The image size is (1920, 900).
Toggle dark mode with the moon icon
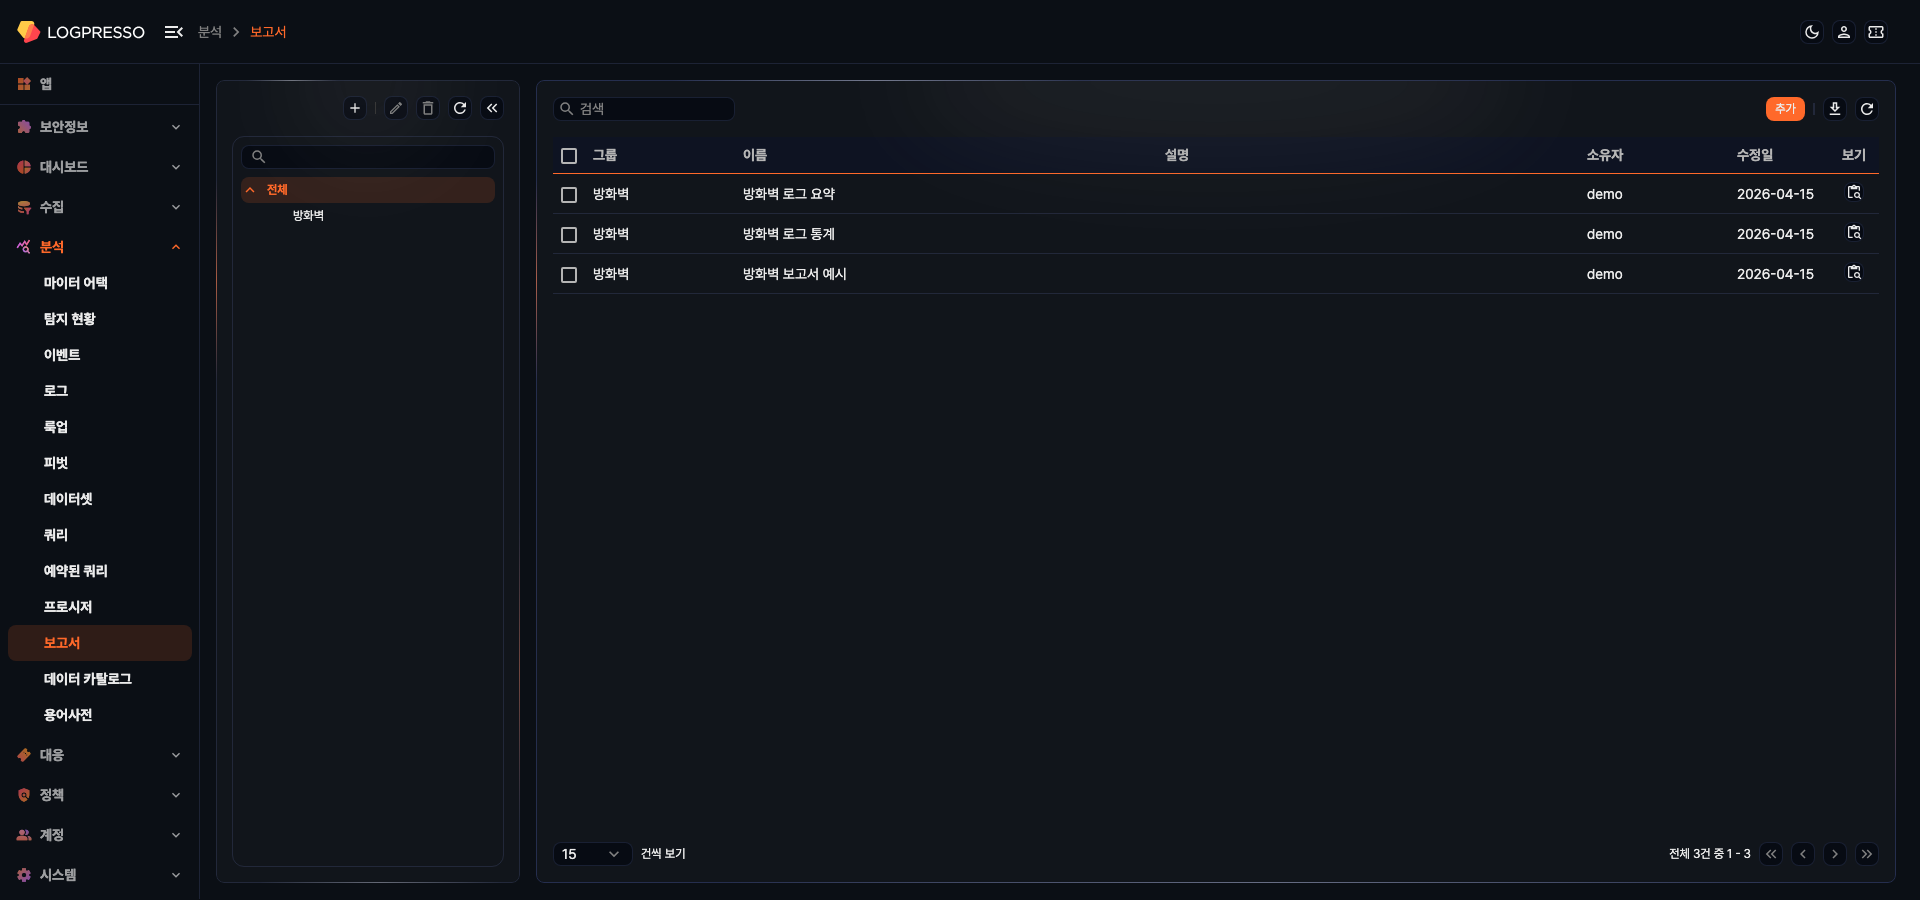coord(1813,31)
